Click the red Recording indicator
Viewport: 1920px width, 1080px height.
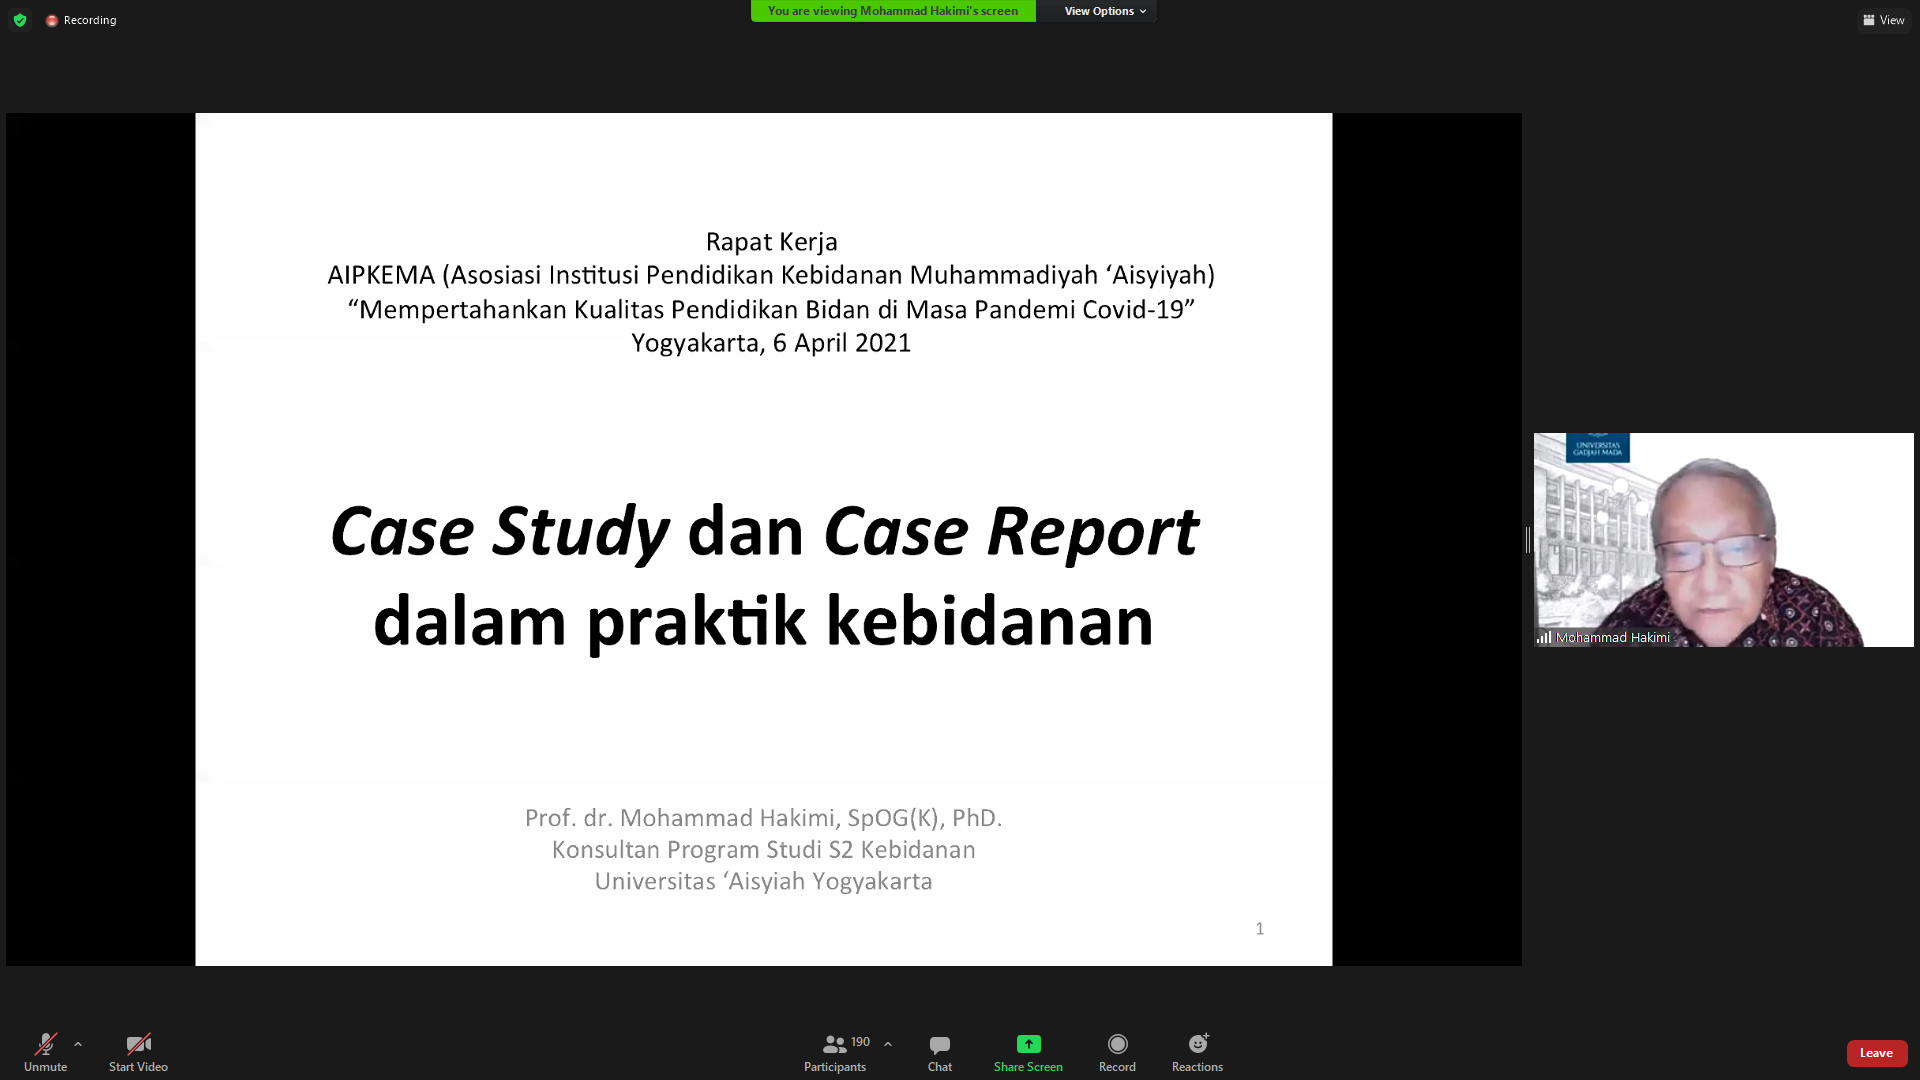coord(81,20)
